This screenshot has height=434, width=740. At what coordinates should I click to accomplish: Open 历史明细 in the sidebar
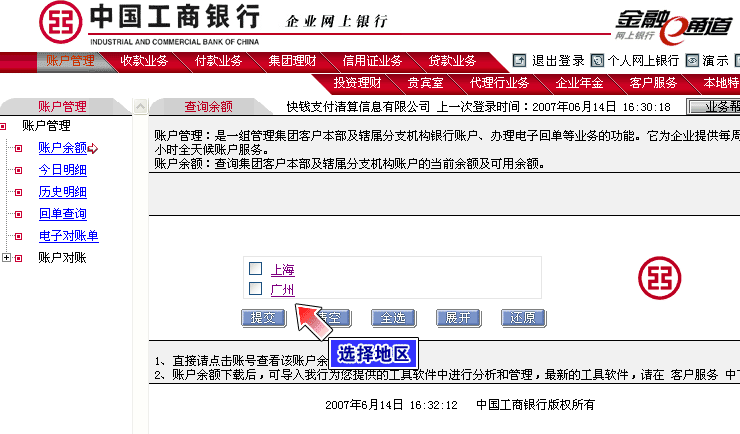click(x=63, y=192)
